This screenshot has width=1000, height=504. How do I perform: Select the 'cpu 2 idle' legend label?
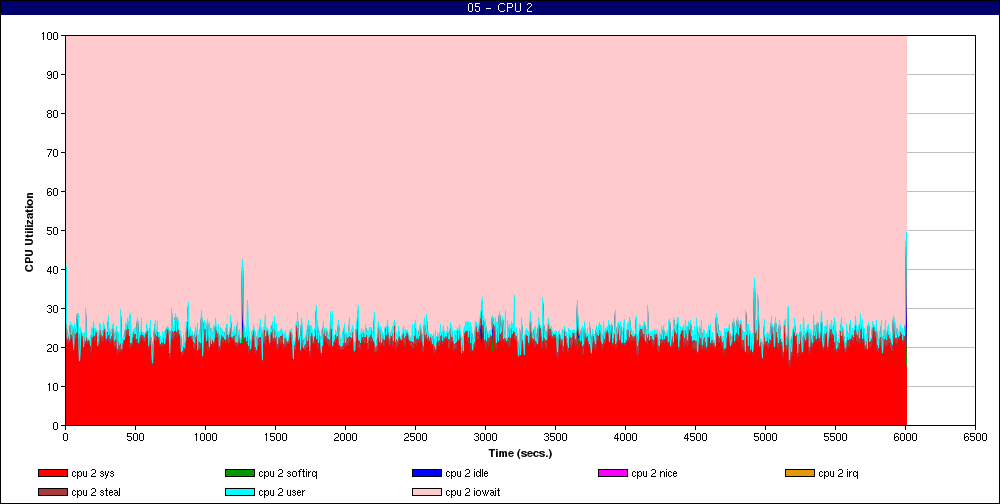point(467,473)
